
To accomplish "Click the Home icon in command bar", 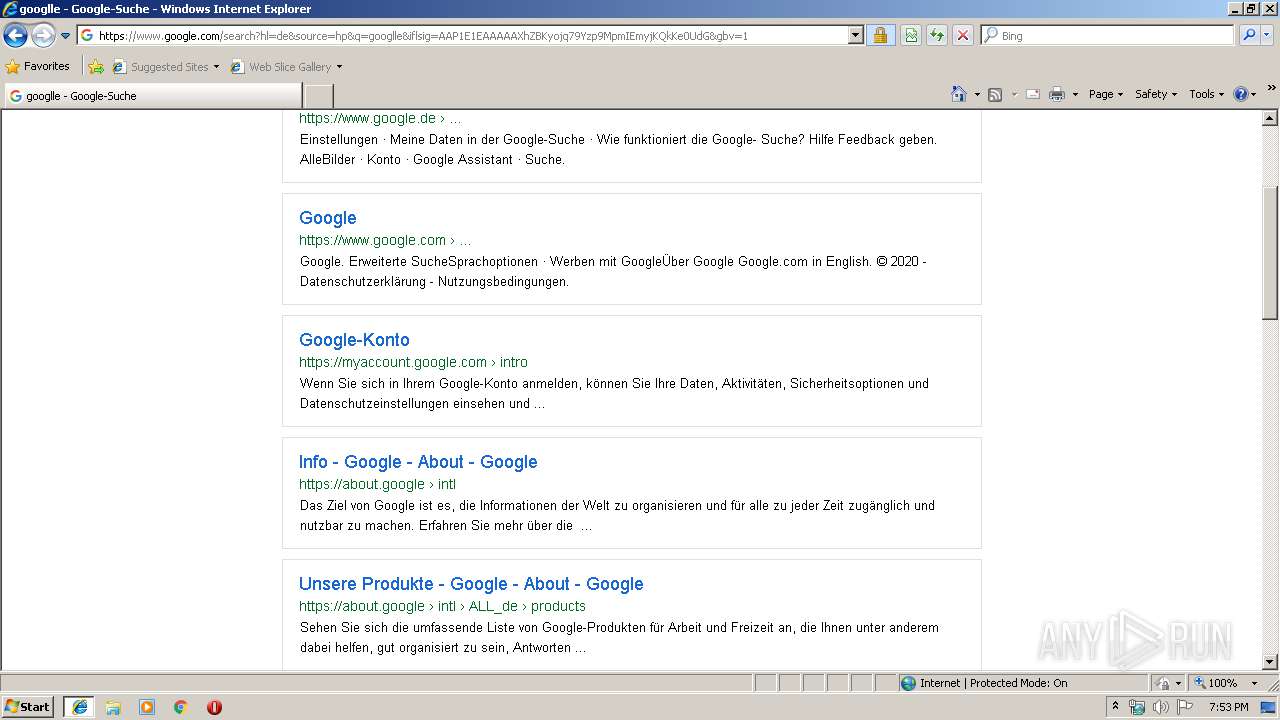I will [x=959, y=94].
